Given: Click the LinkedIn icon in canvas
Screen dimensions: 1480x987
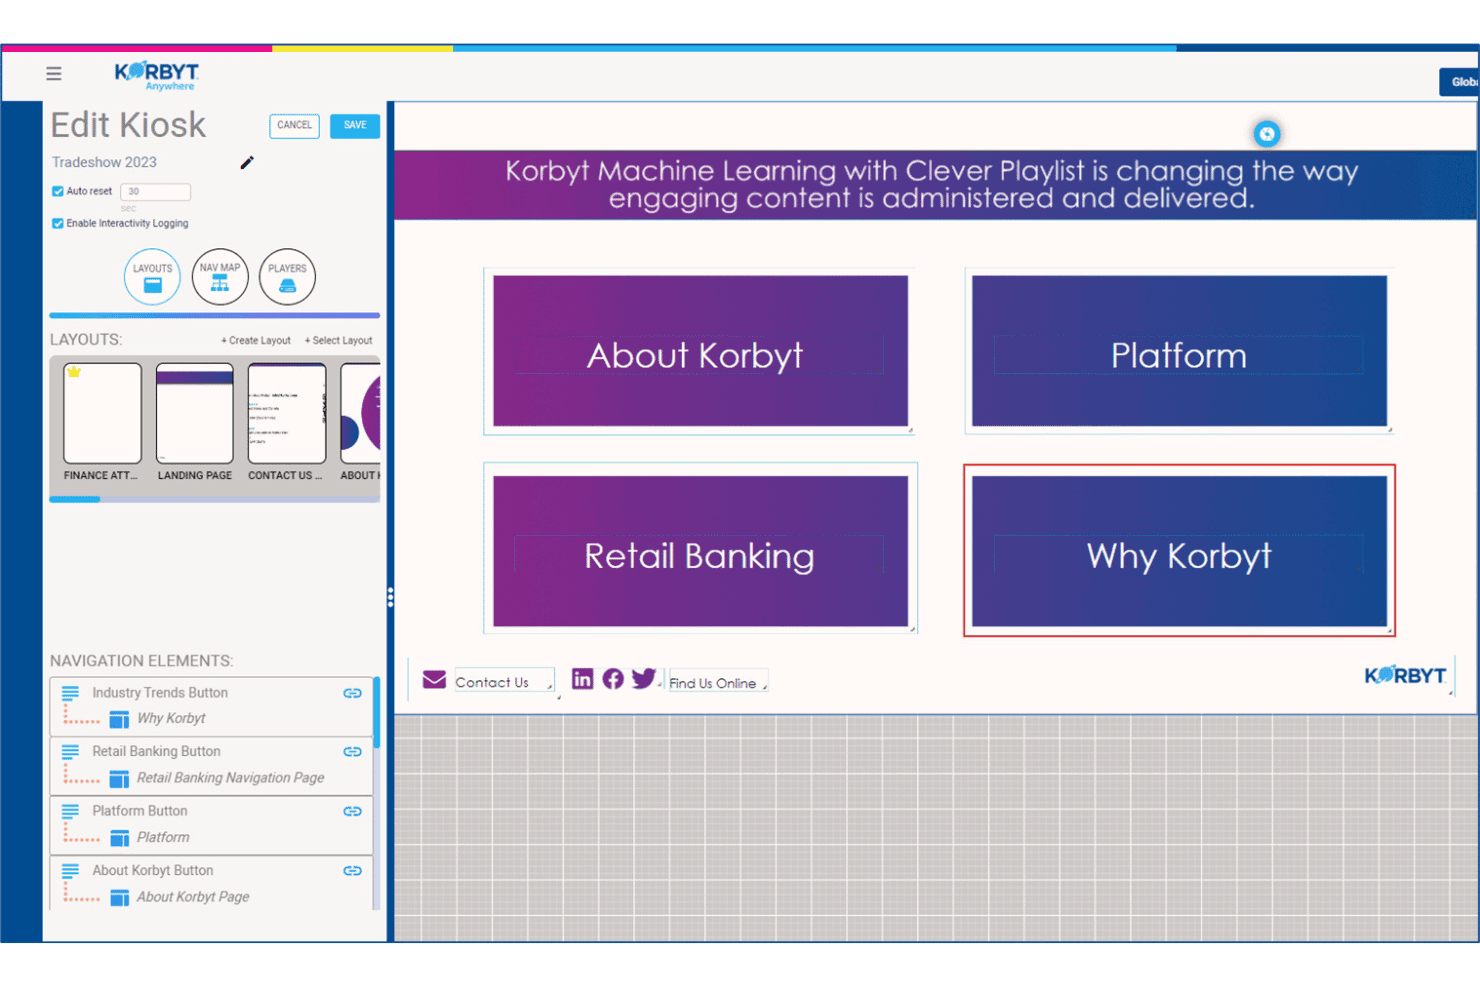Looking at the screenshot, I should 582,679.
